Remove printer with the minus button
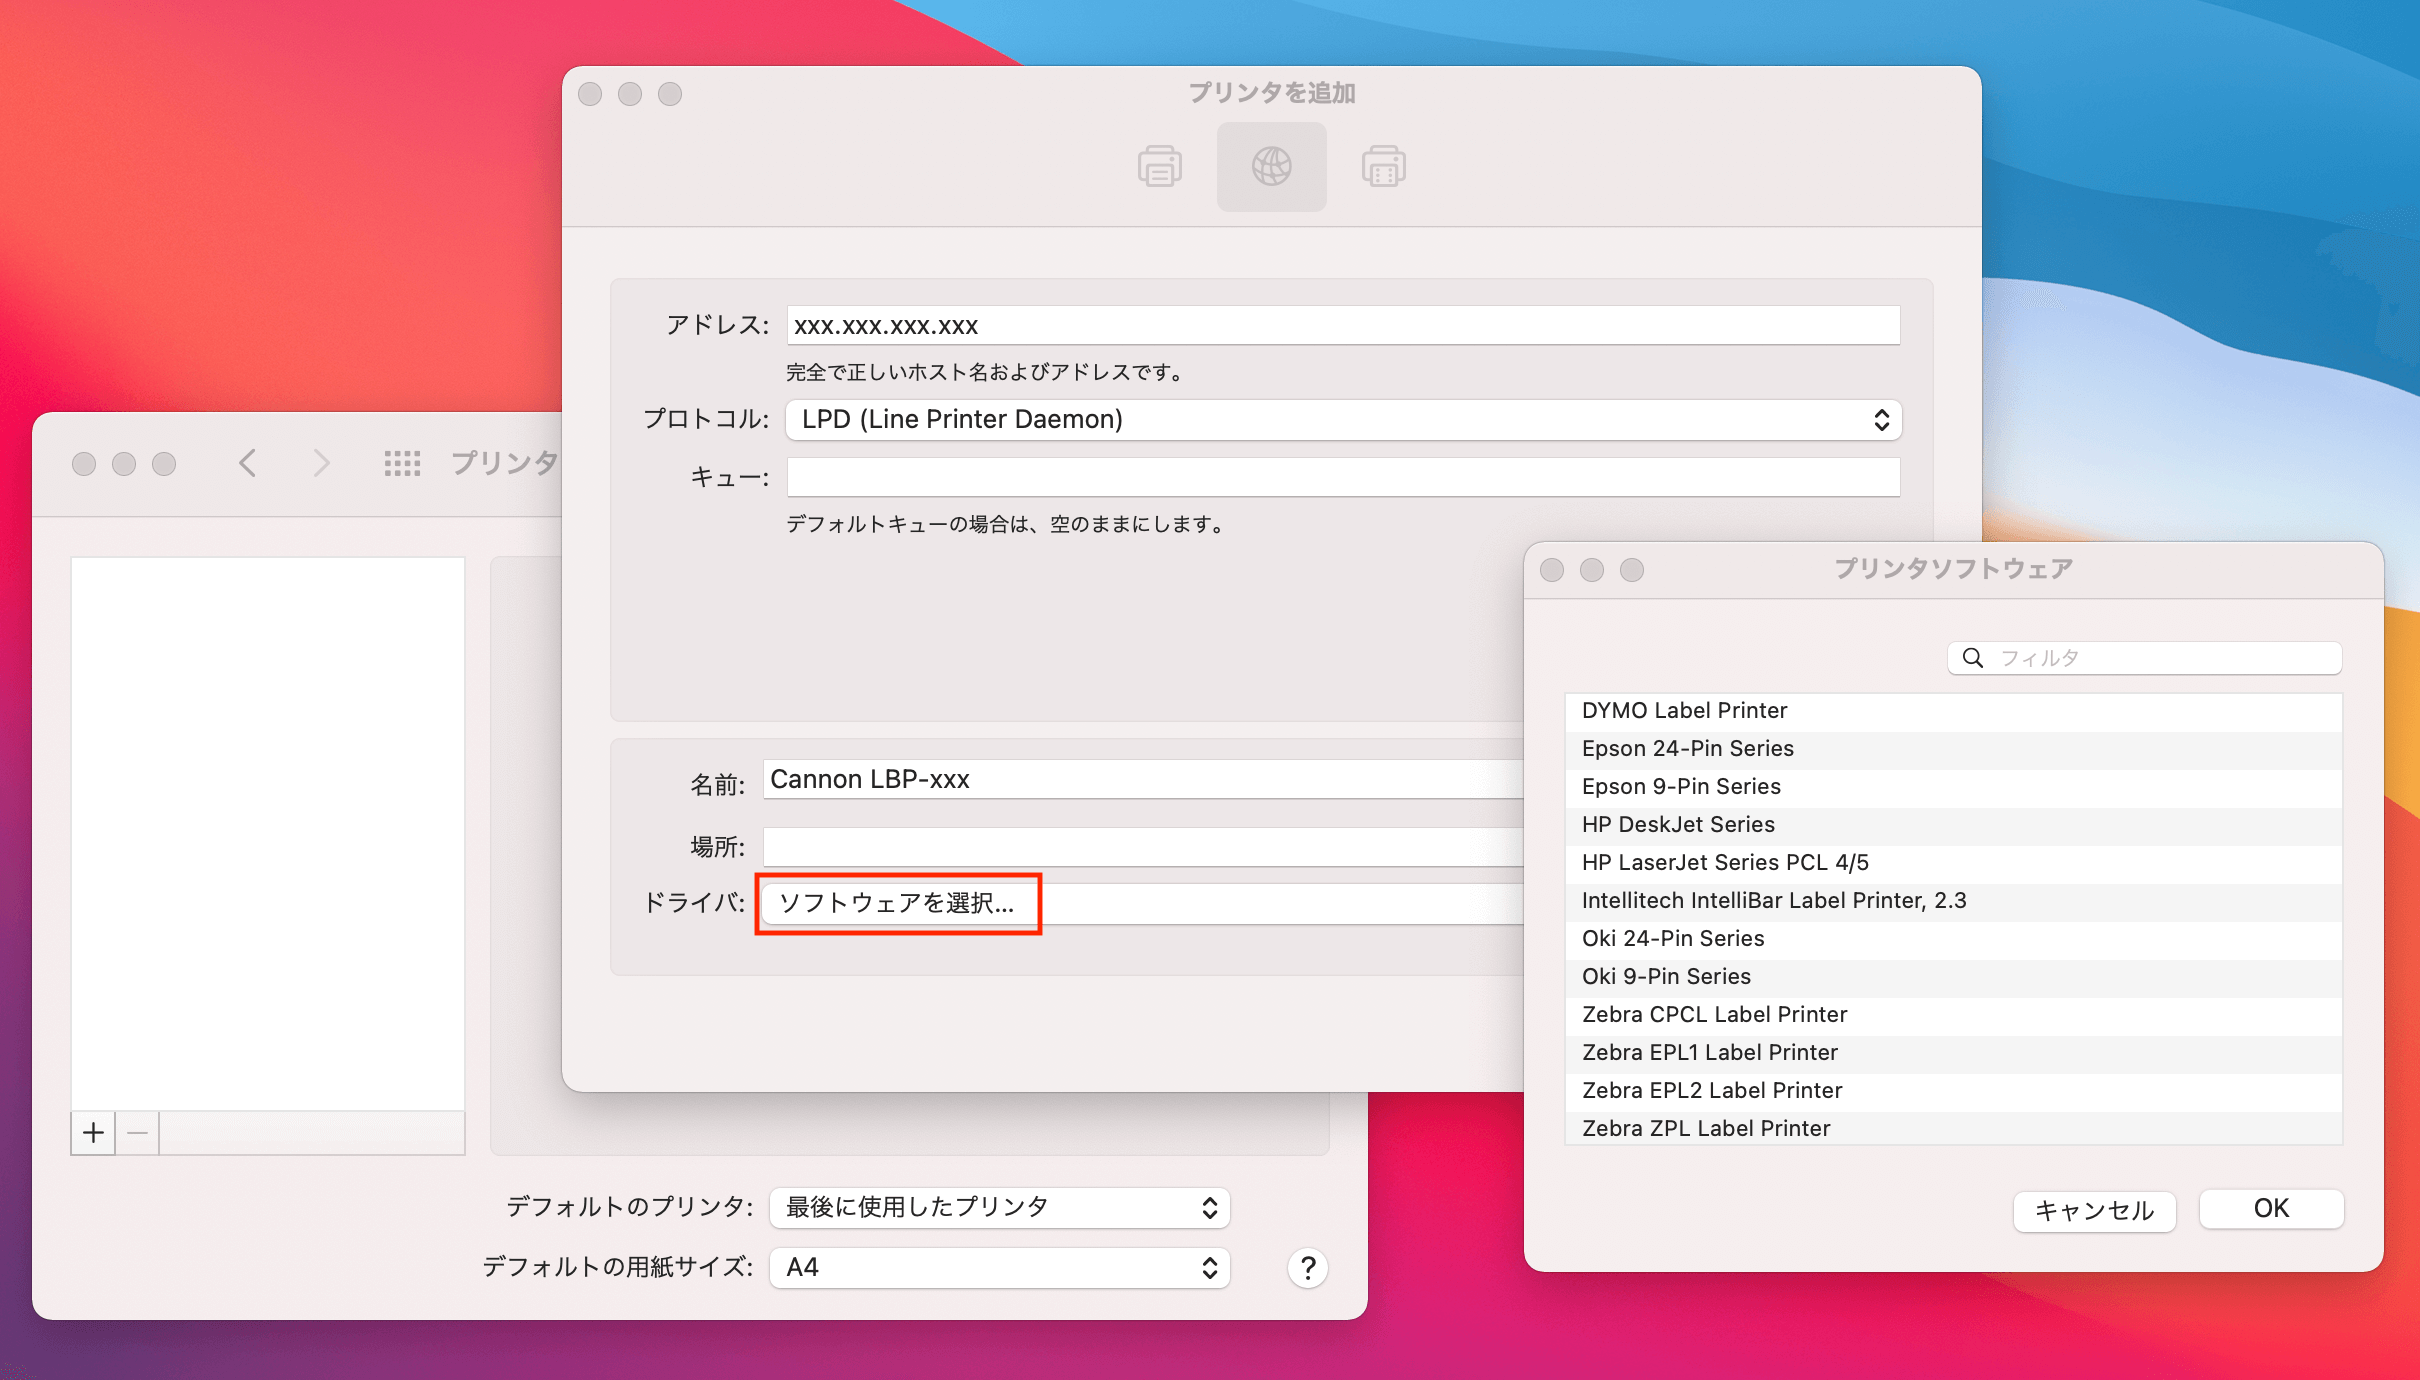 pos(138,1133)
